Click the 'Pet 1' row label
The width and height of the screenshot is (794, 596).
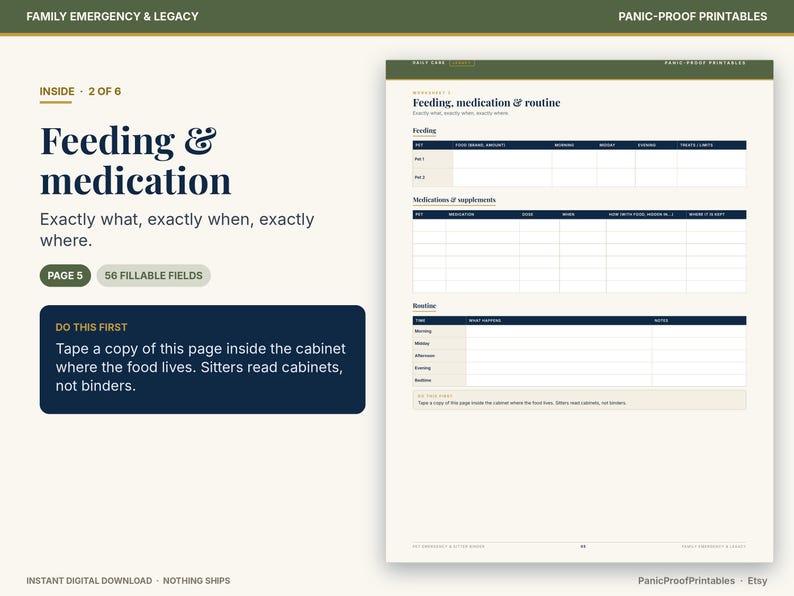(419, 159)
